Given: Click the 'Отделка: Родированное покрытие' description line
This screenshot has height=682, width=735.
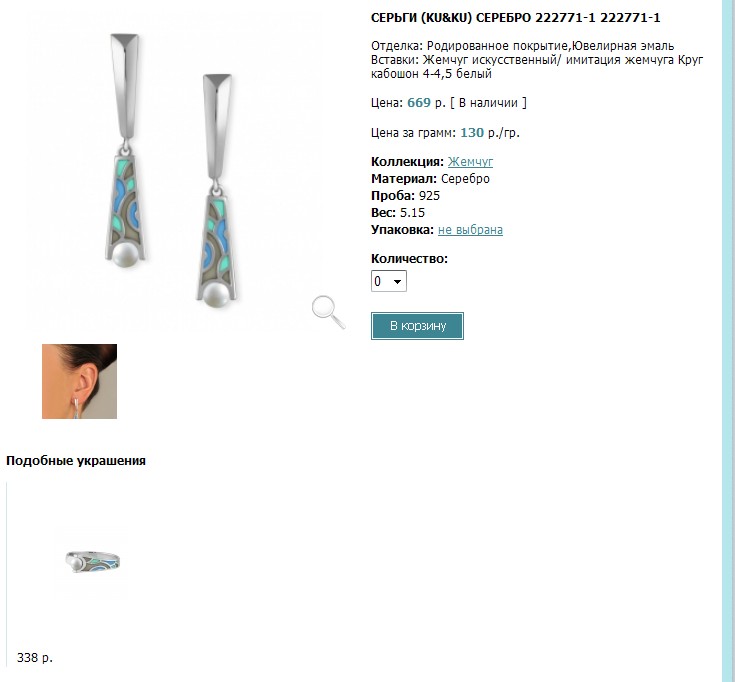Looking at the screenshot, I should click(x=523, y=46).
